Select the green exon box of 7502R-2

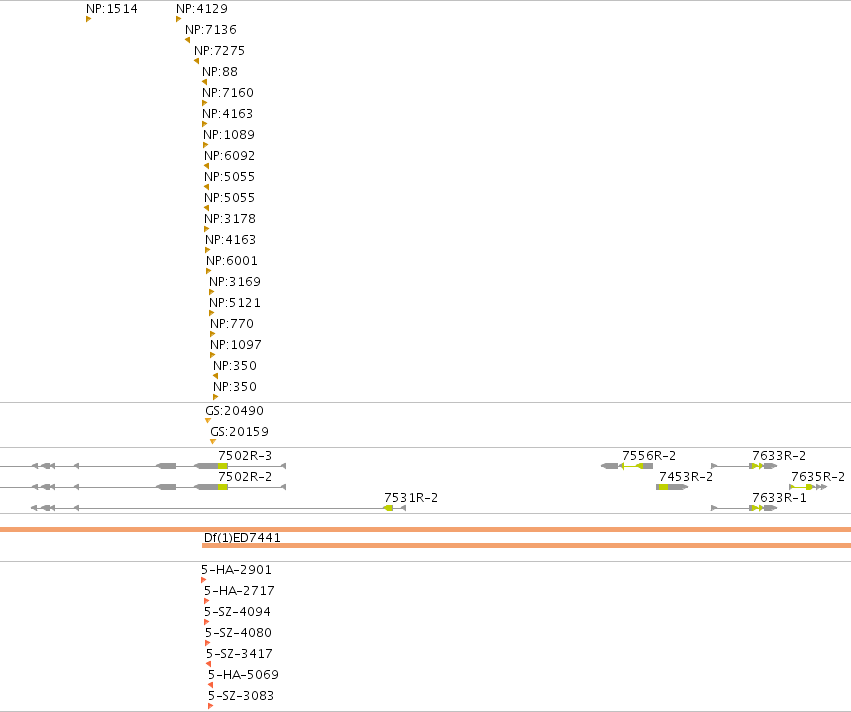tap(223, 487)
